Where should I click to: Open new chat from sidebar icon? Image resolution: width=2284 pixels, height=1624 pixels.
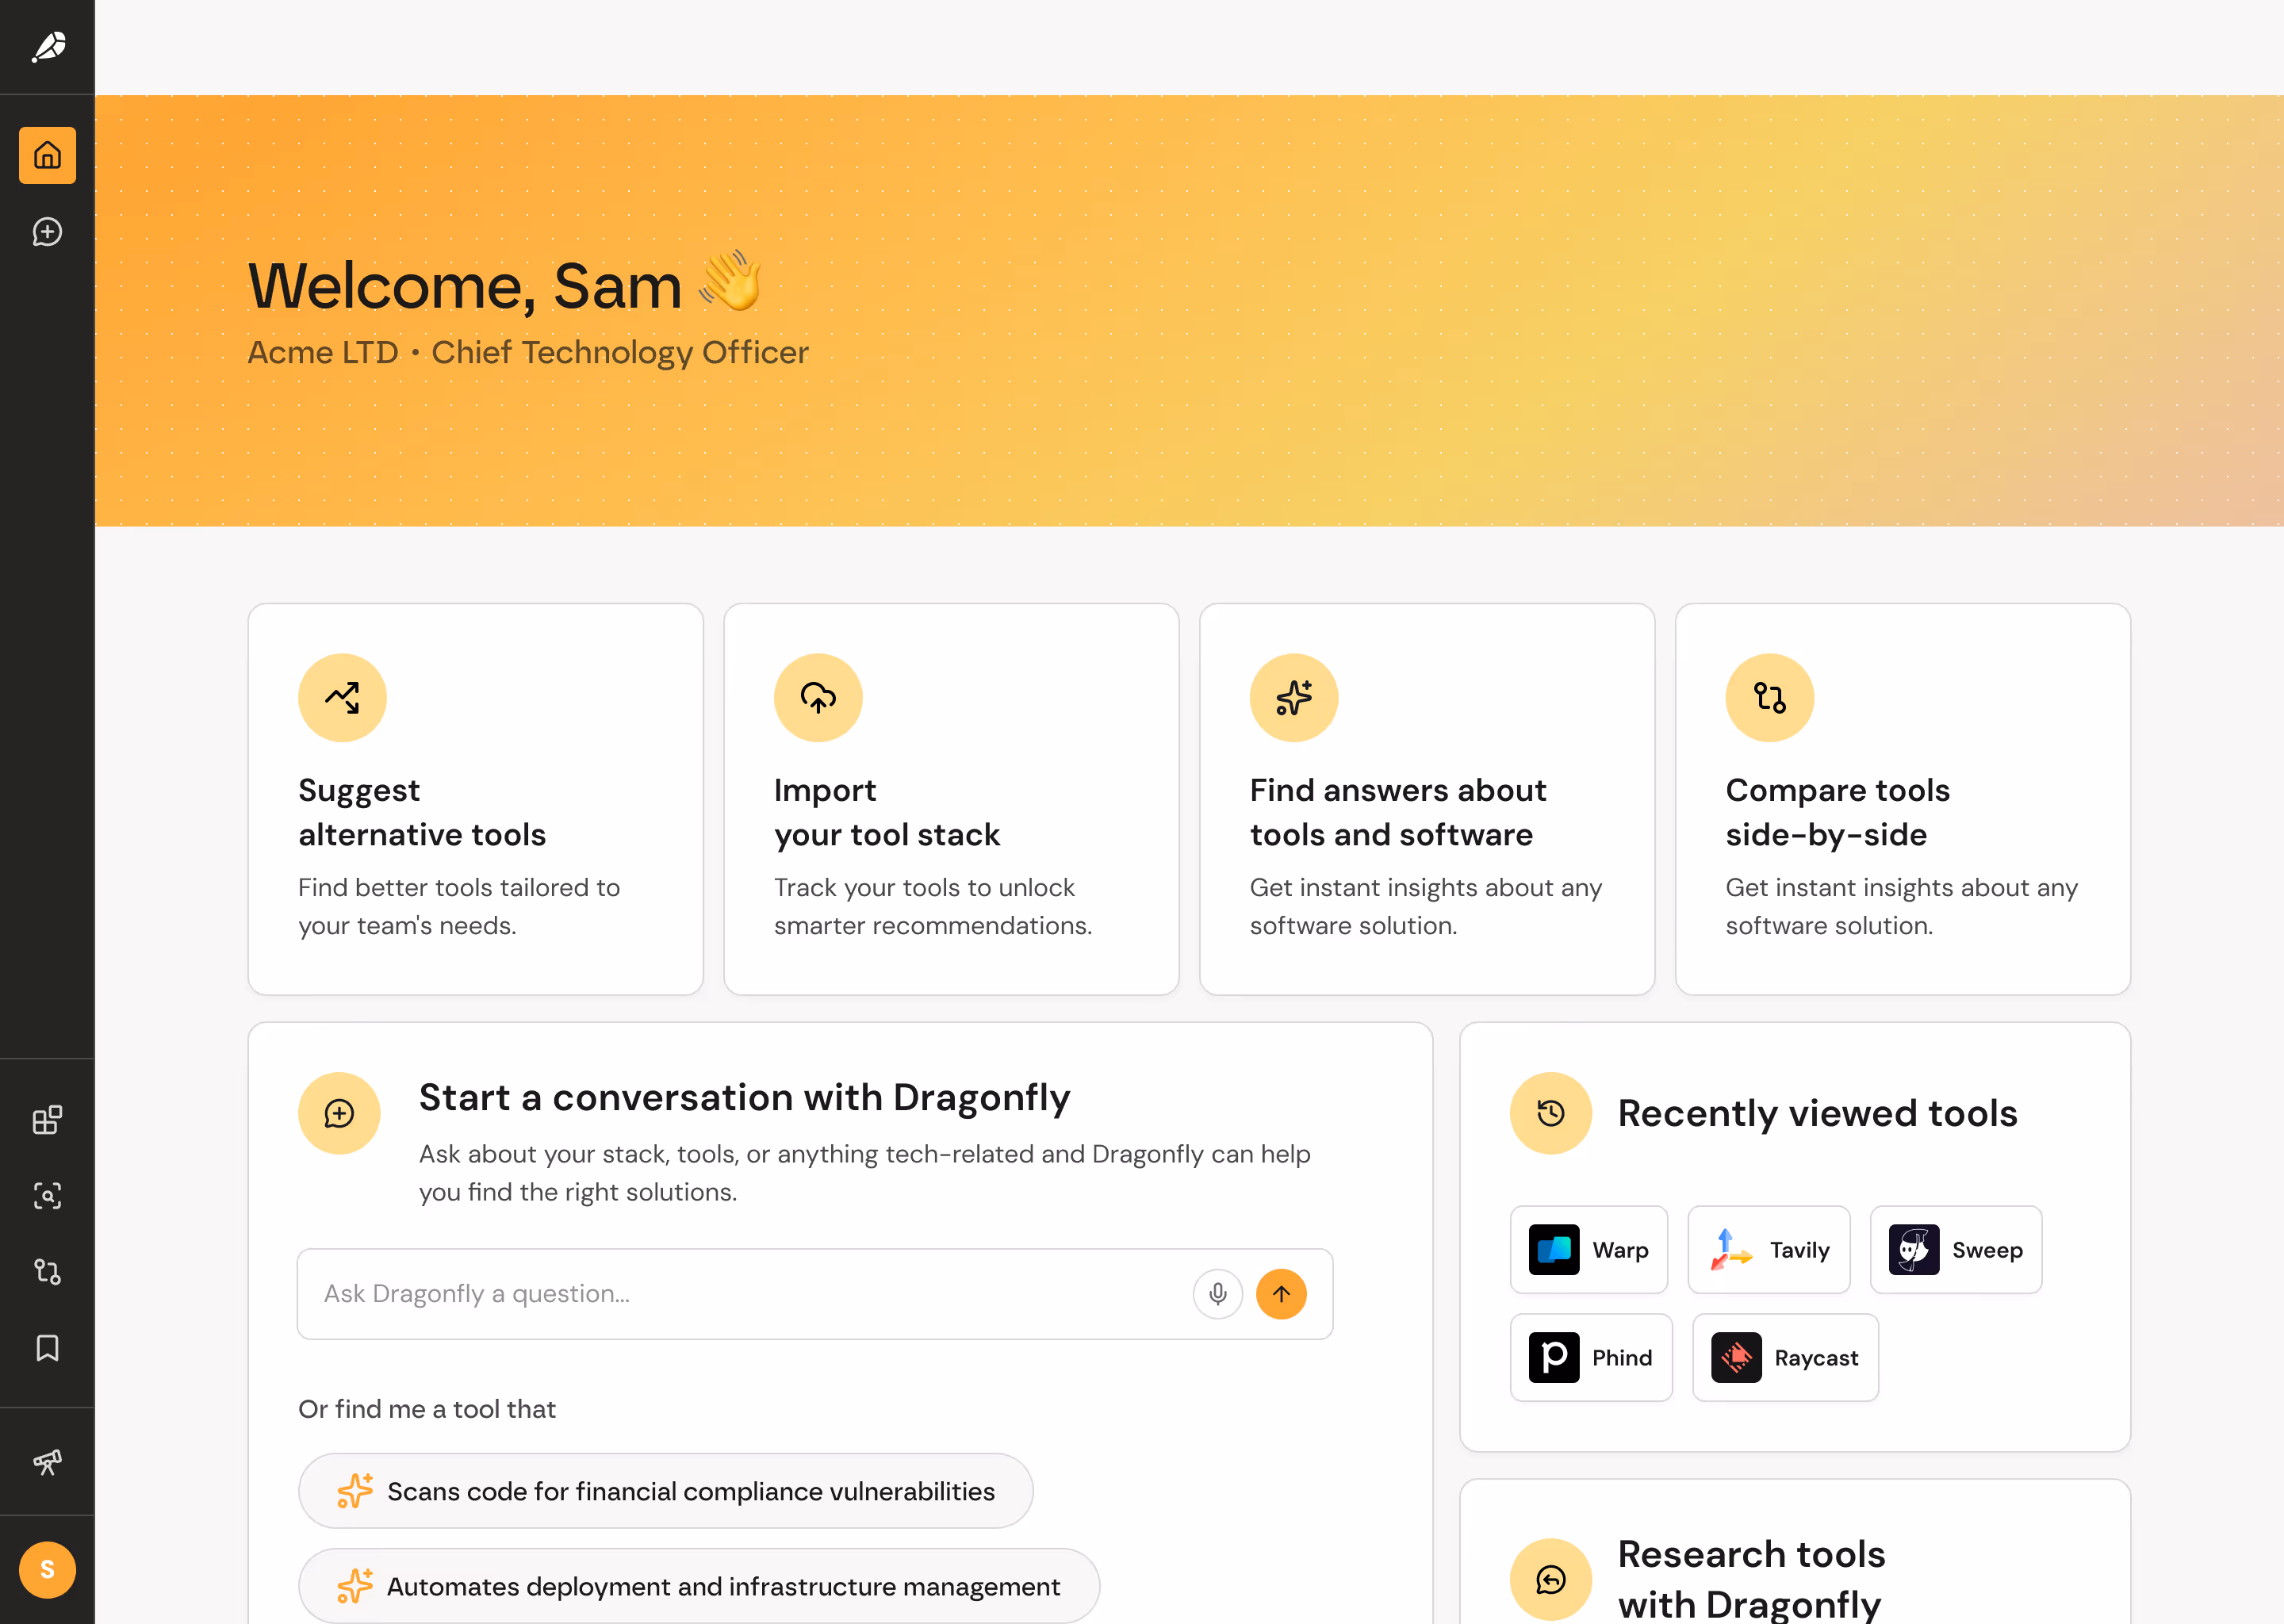coord(47,232)
